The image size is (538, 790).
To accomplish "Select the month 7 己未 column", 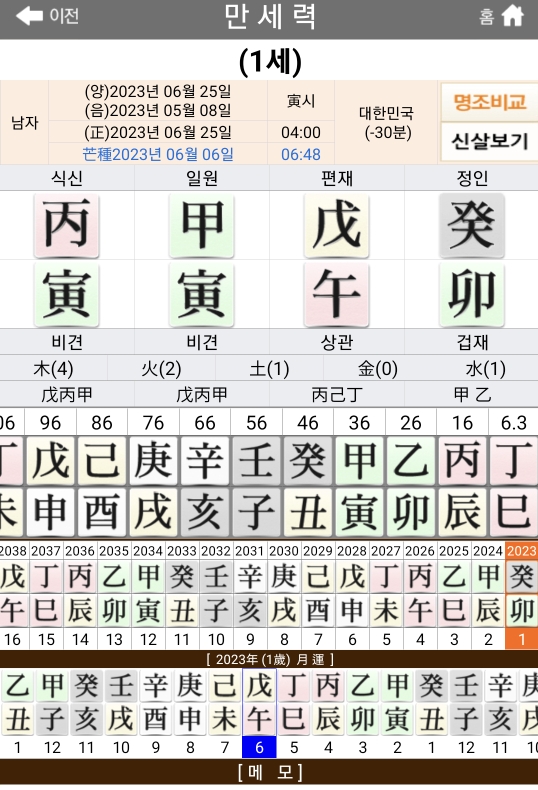I will coord(225,713).
